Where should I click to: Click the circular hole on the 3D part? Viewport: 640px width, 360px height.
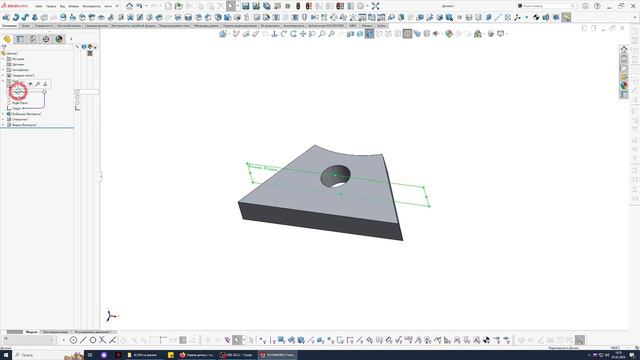tap(336, 176)
